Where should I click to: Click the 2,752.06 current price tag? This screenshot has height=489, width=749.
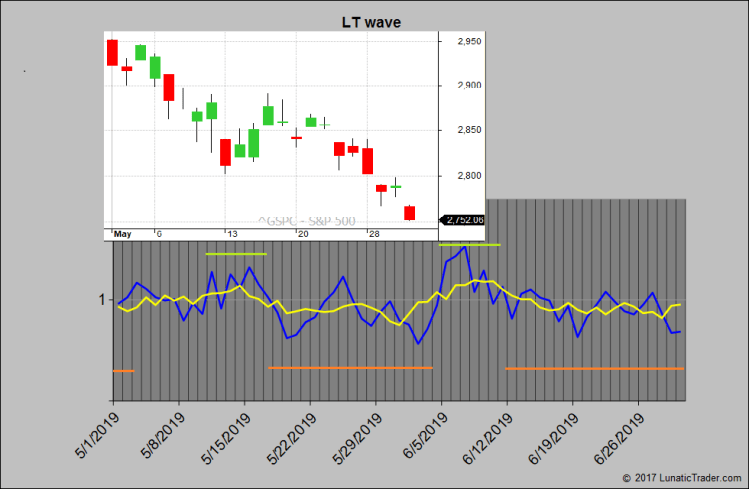463,220
